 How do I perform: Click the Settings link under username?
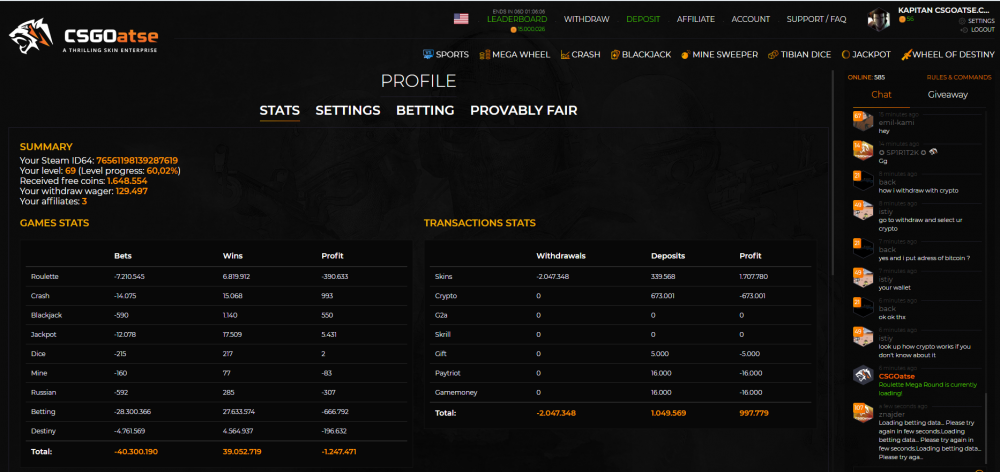click(981, 21)
